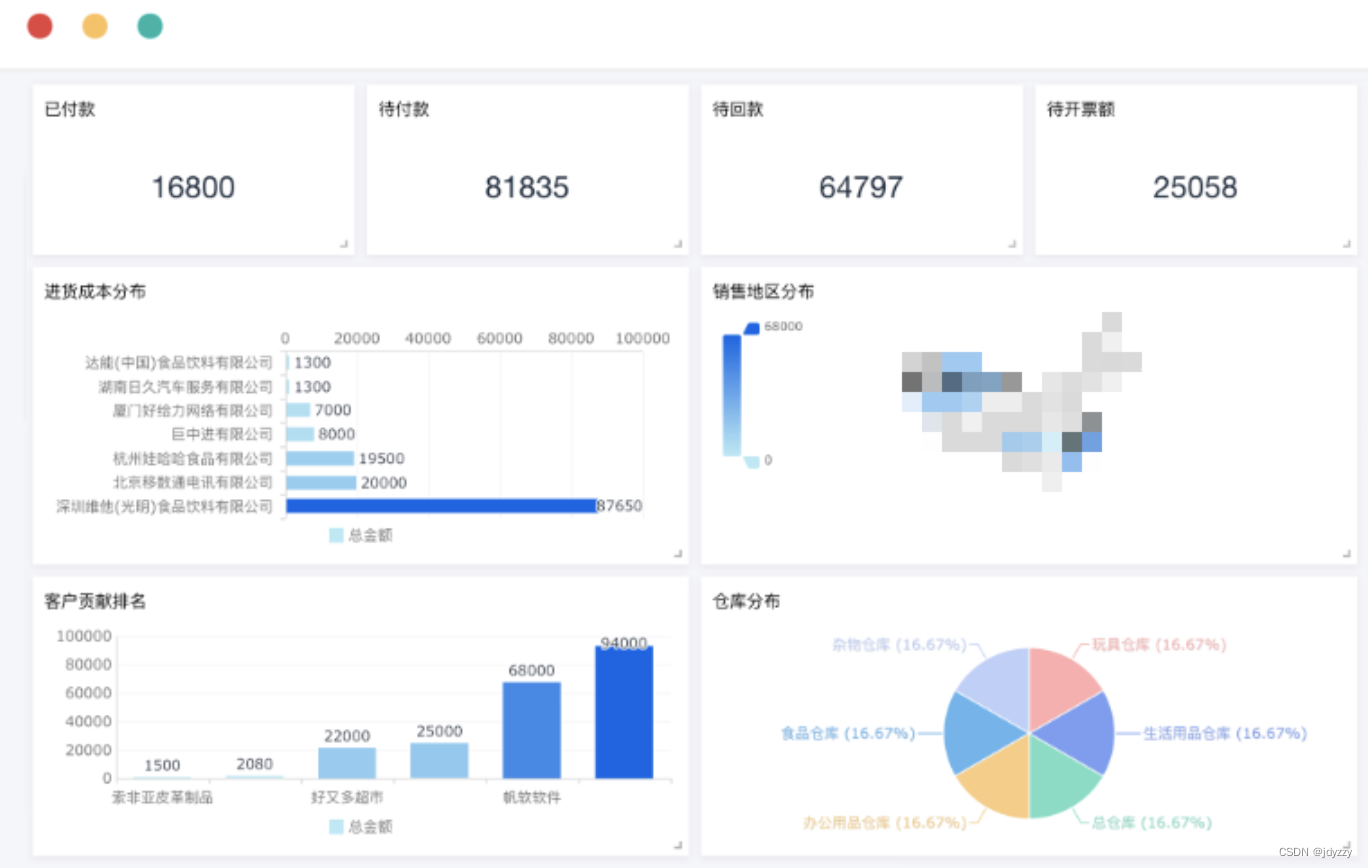The image size is (1368, 868).
Task: Click resize handle of 待回款 card
Action: [x=1012, y=243]
